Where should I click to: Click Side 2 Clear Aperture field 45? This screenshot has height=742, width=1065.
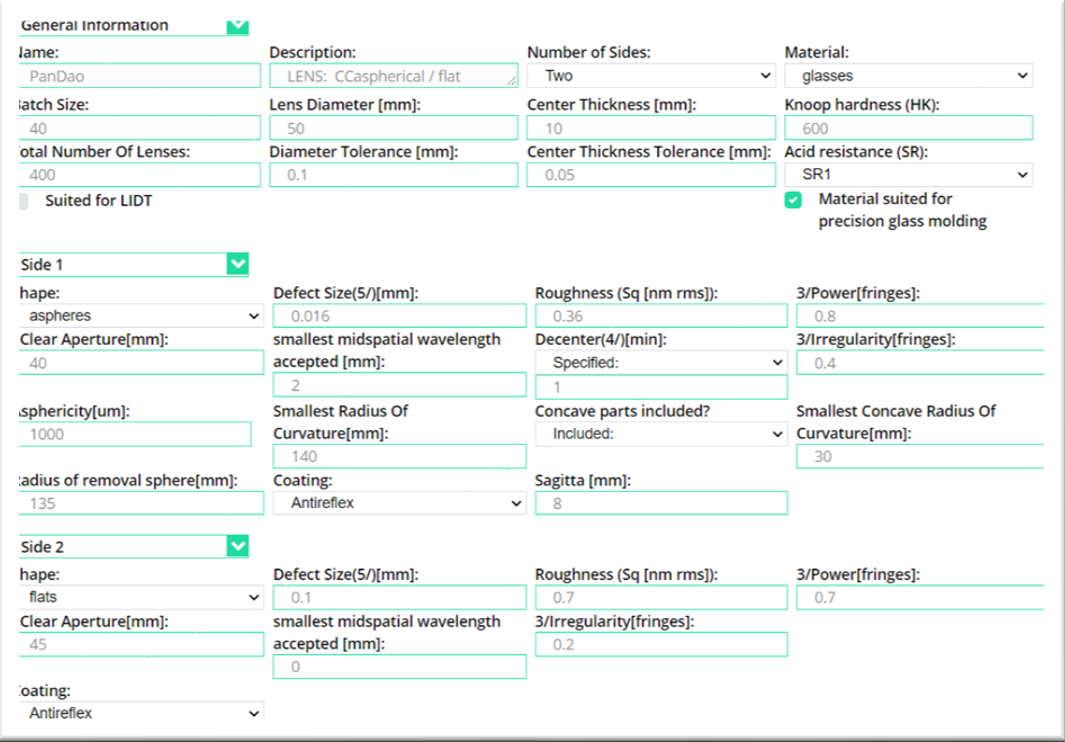pyautogui.click(x=141, y=644)
